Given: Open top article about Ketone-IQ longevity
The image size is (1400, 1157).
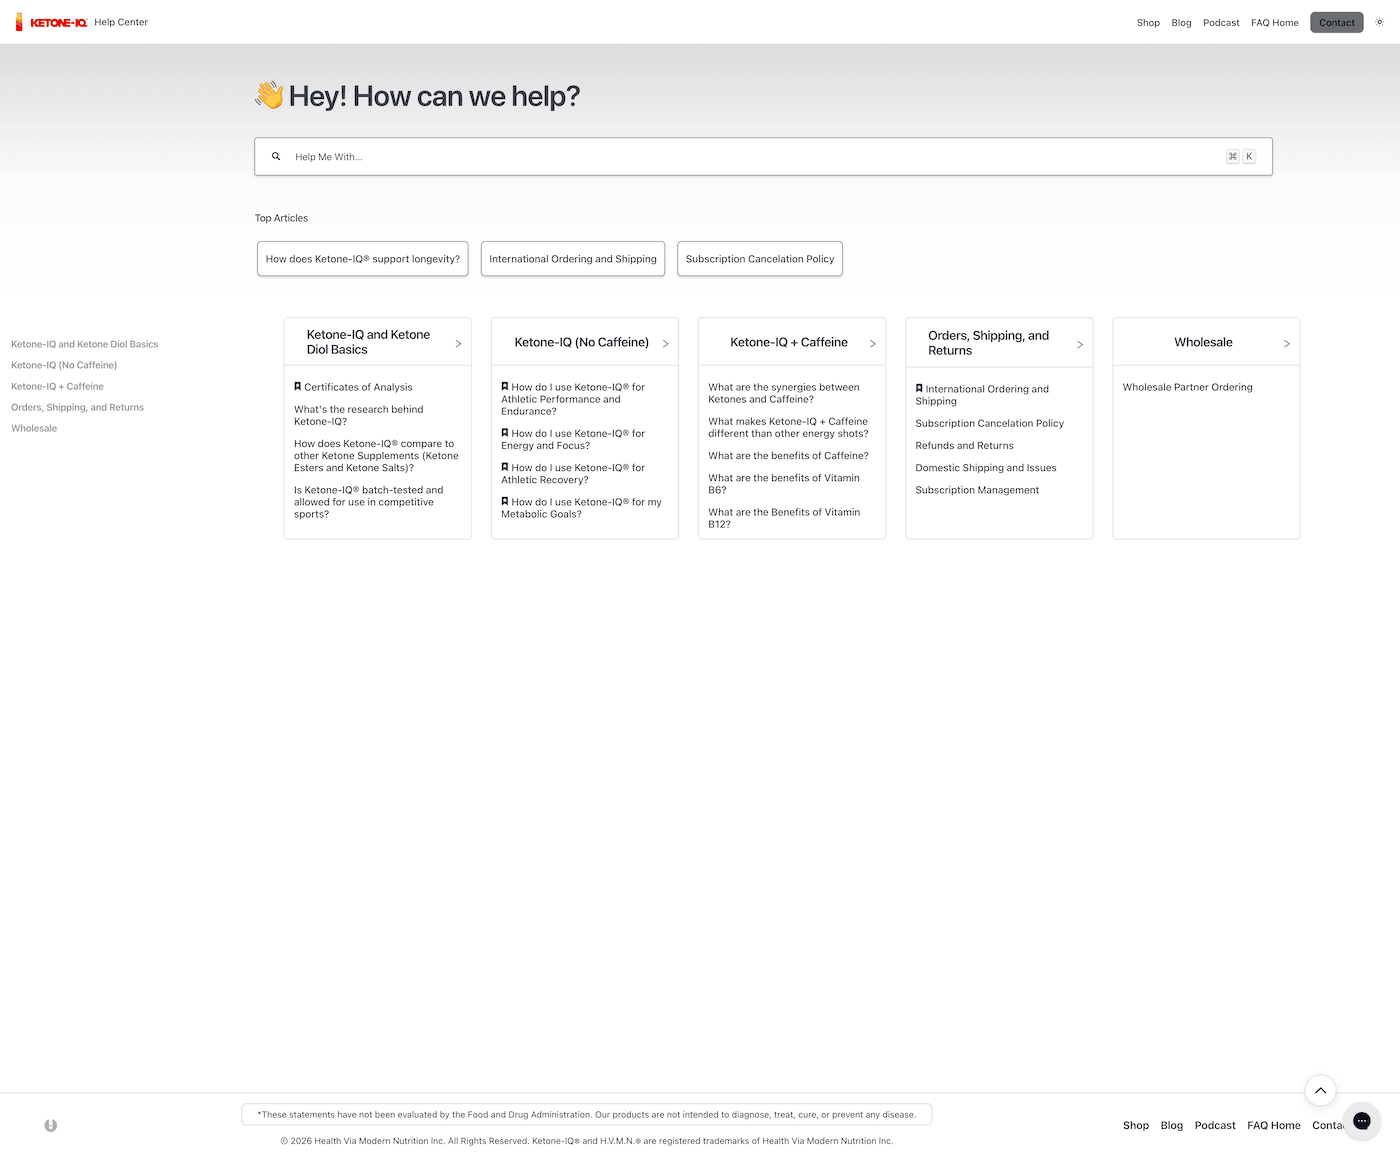Looking at the screenshot, I should (x=363, y=259).
